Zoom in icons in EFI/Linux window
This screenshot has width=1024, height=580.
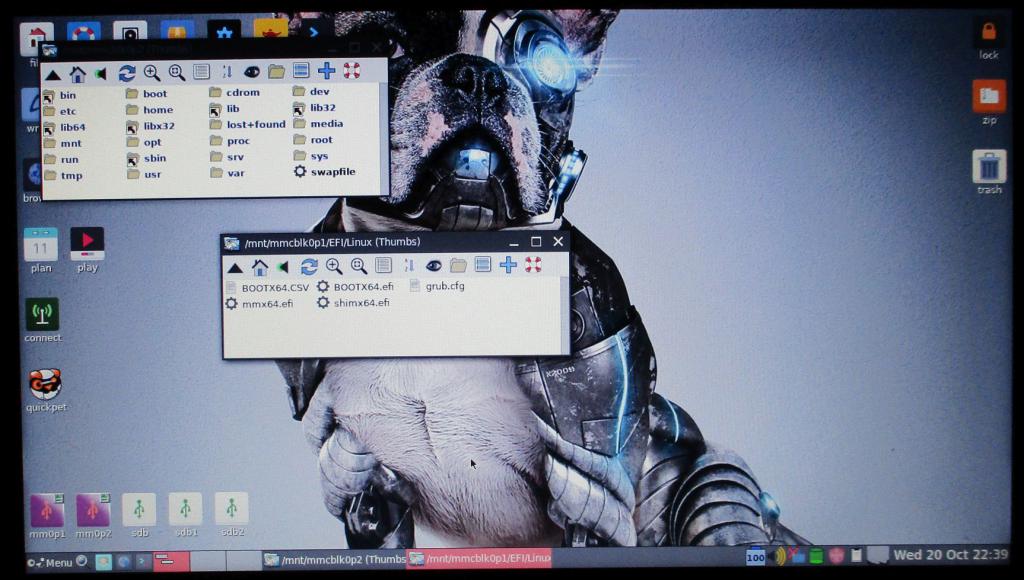(x=334, y=265)
